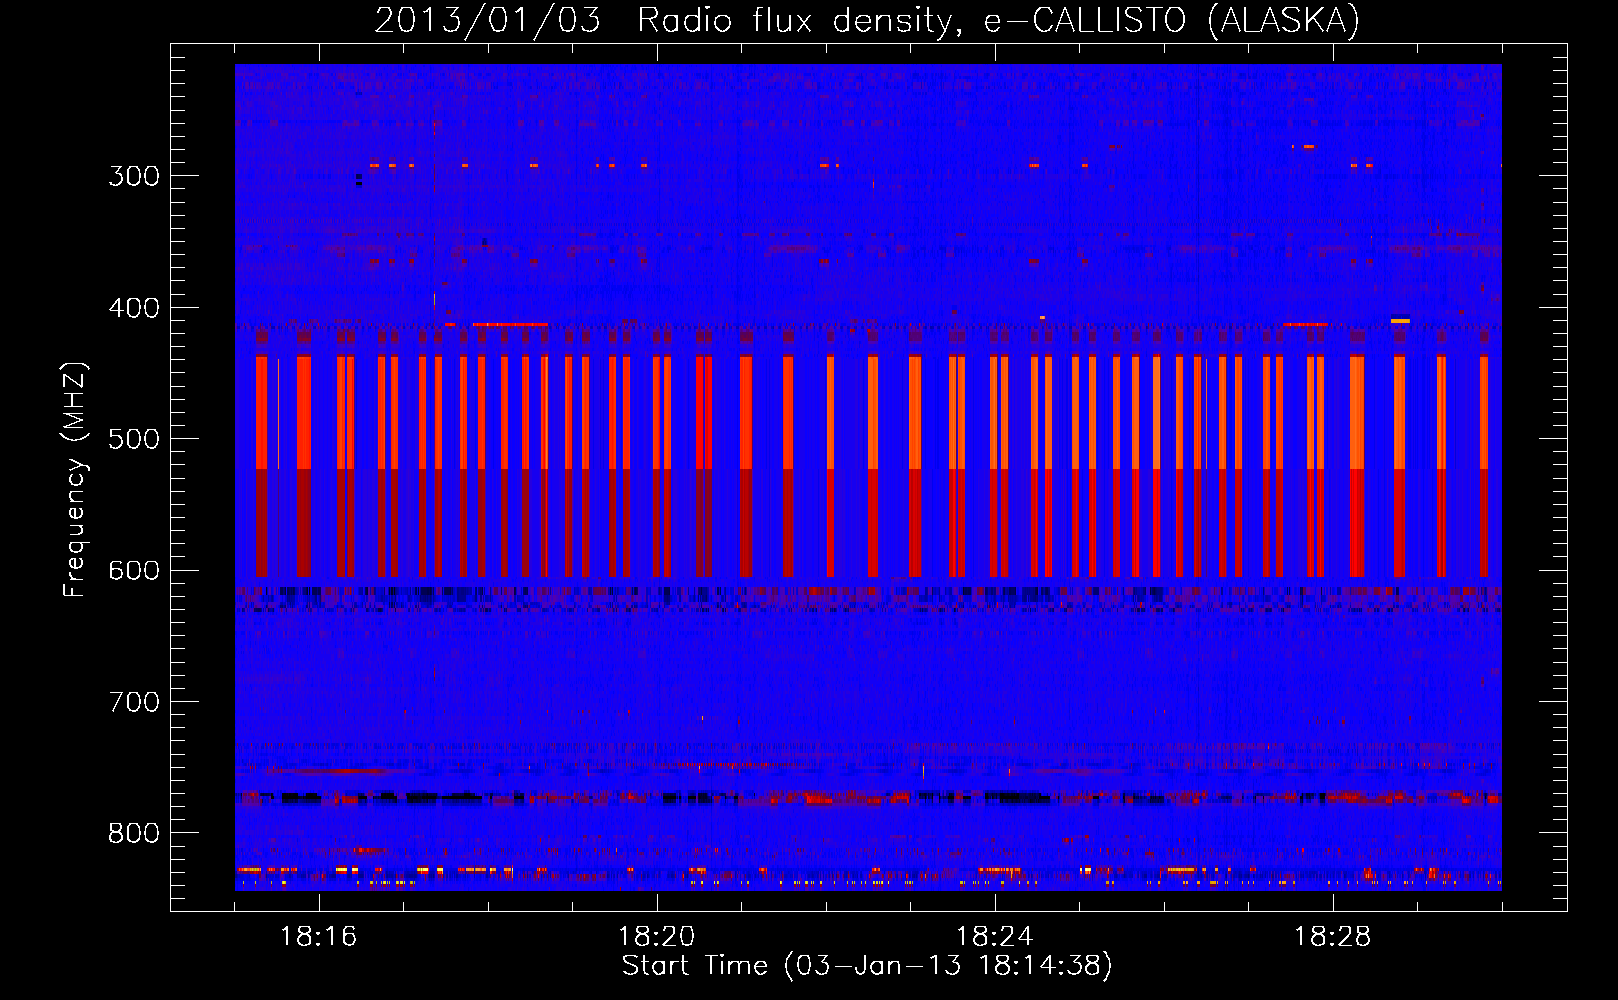Click the 800 frequency tick label
The height and width of the screenshot is (1000, 1618).
pyautogui.click(x=134, y=834)
